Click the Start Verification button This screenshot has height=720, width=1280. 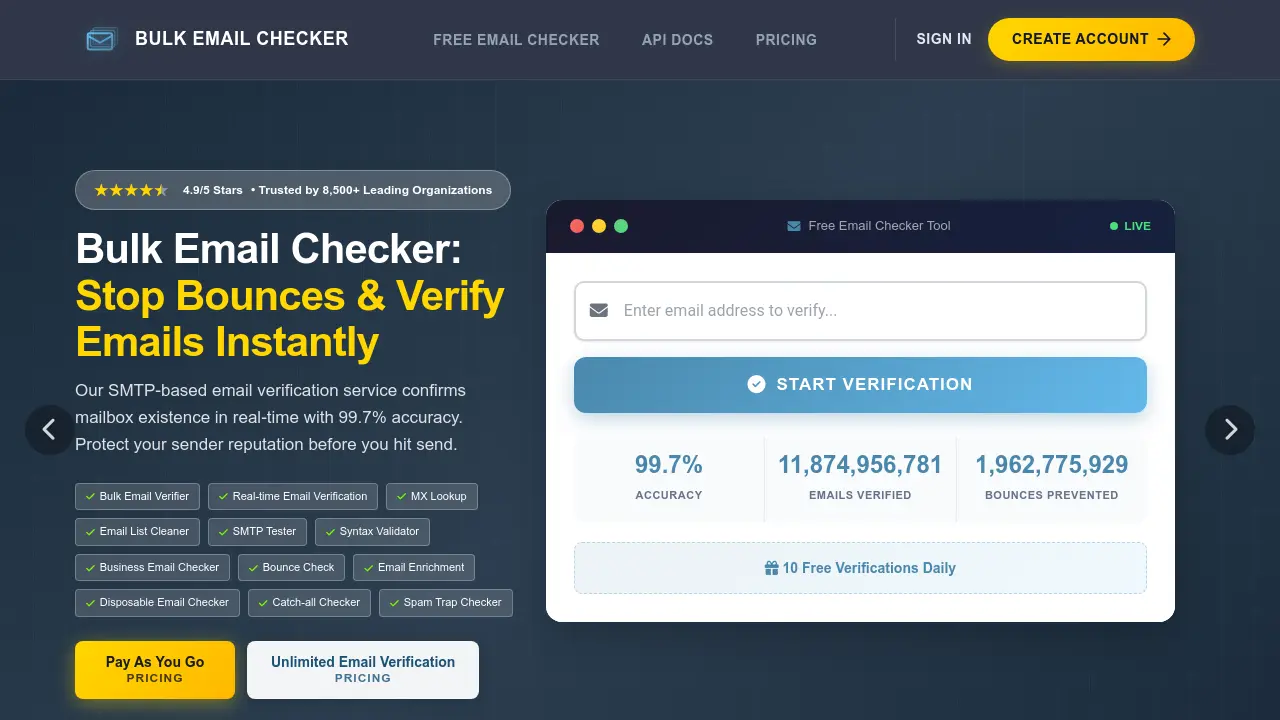tap(860, 384)
